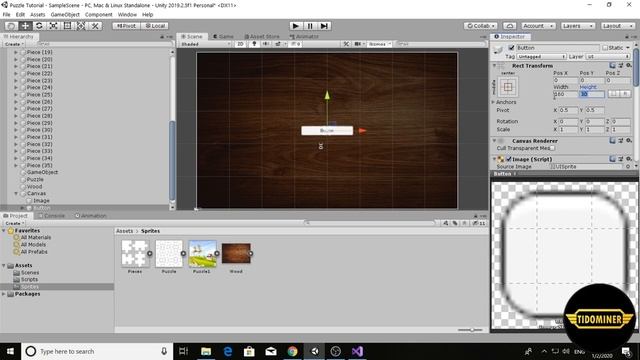Toggle the Pivot handle position button
The image size is (640, 360).
click(x=127, y=26)
